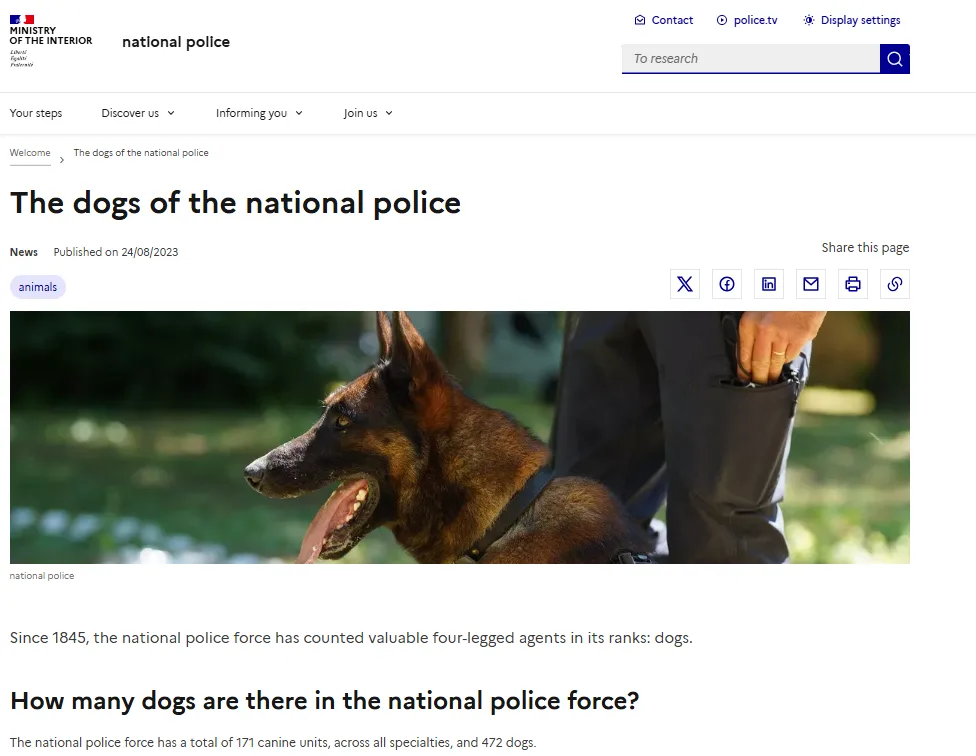Open the Your steps menu item
This screenshot has width=976, height=756.
[35, 113]
